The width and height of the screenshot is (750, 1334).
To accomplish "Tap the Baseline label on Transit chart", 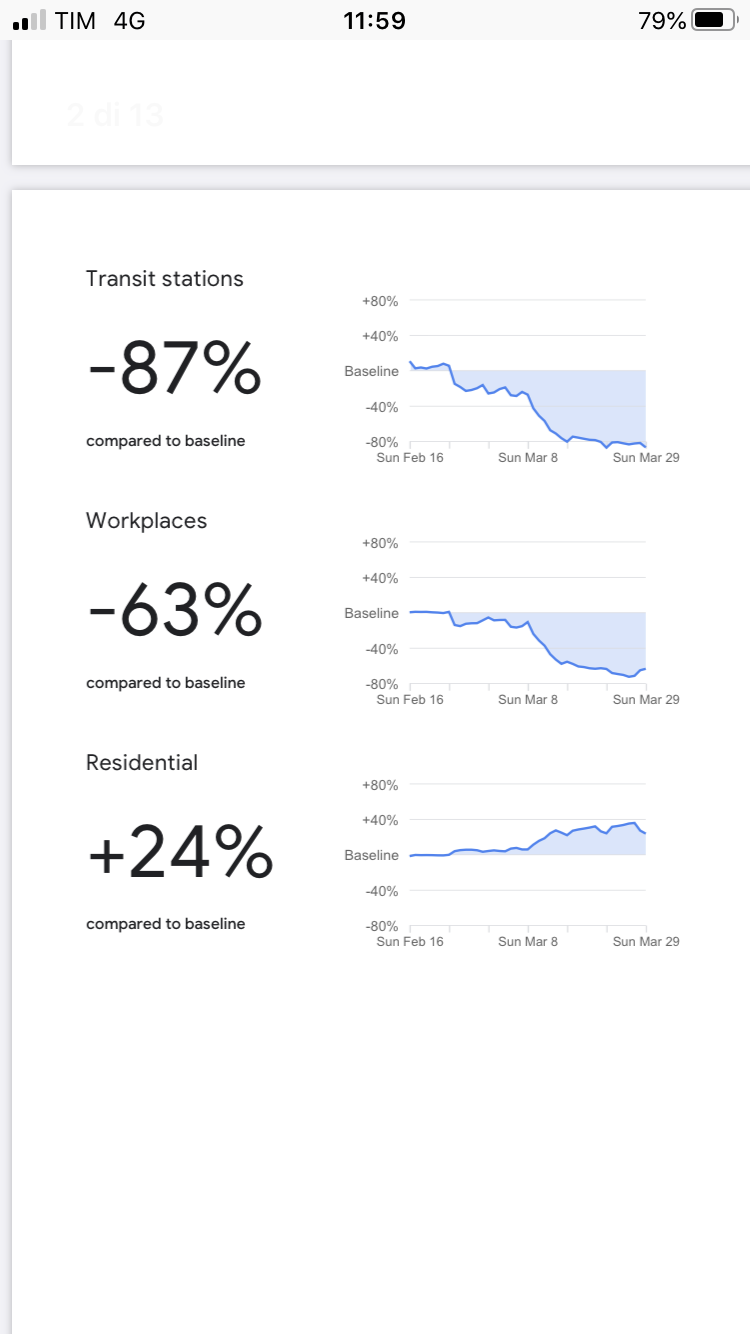I will coord(371,371).
